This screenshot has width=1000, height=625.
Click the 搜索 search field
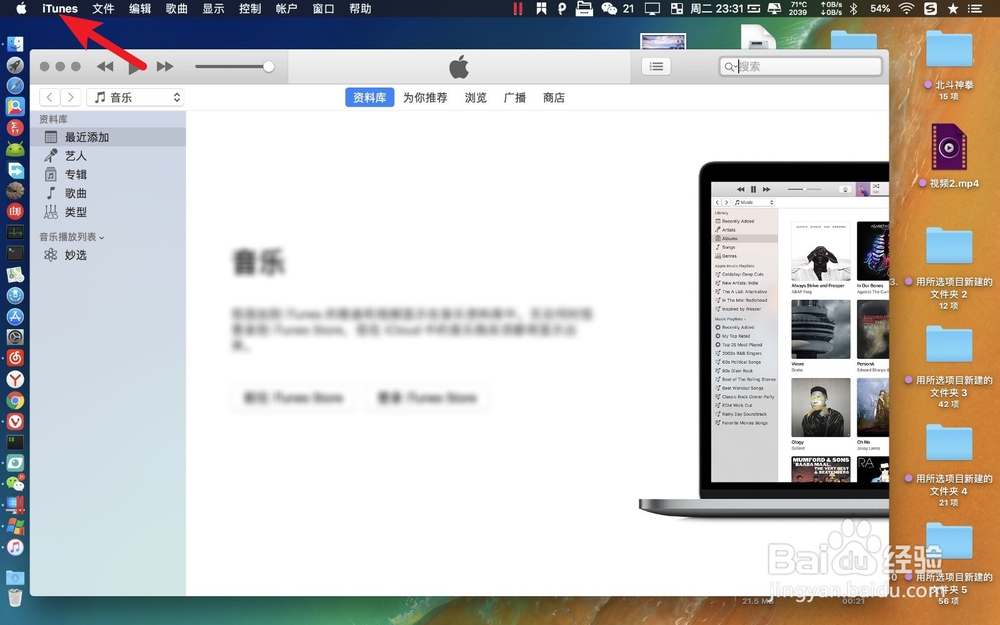tap(800, 66)
